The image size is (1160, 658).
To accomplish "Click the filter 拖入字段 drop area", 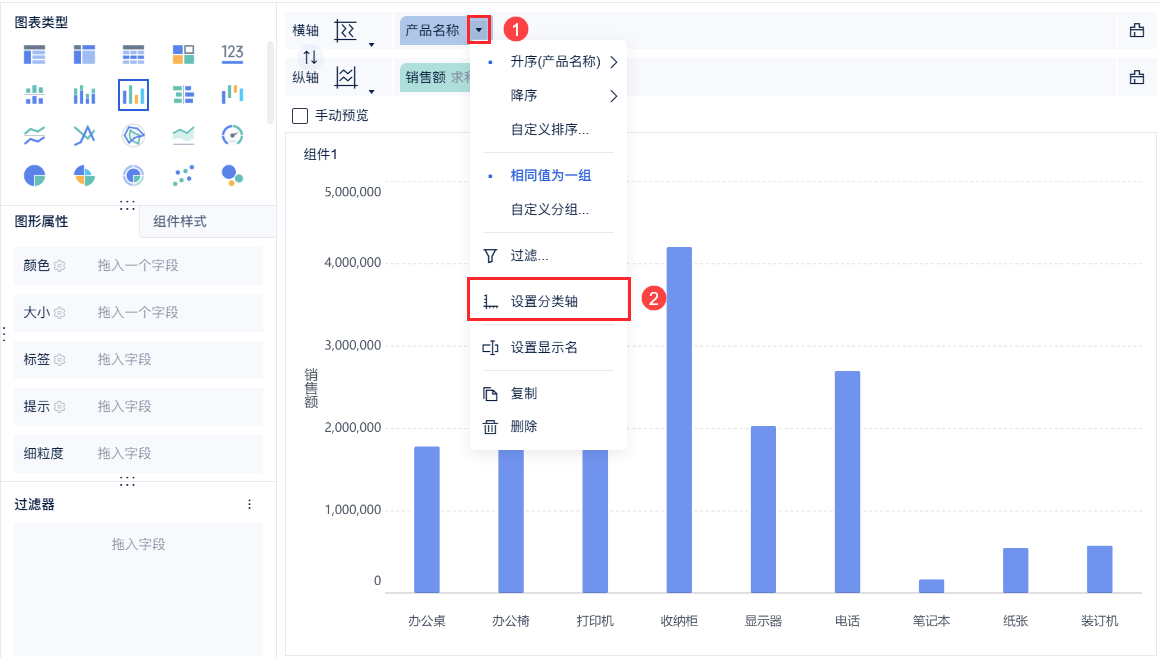I will pyautogui.click(x=138, y=588).
